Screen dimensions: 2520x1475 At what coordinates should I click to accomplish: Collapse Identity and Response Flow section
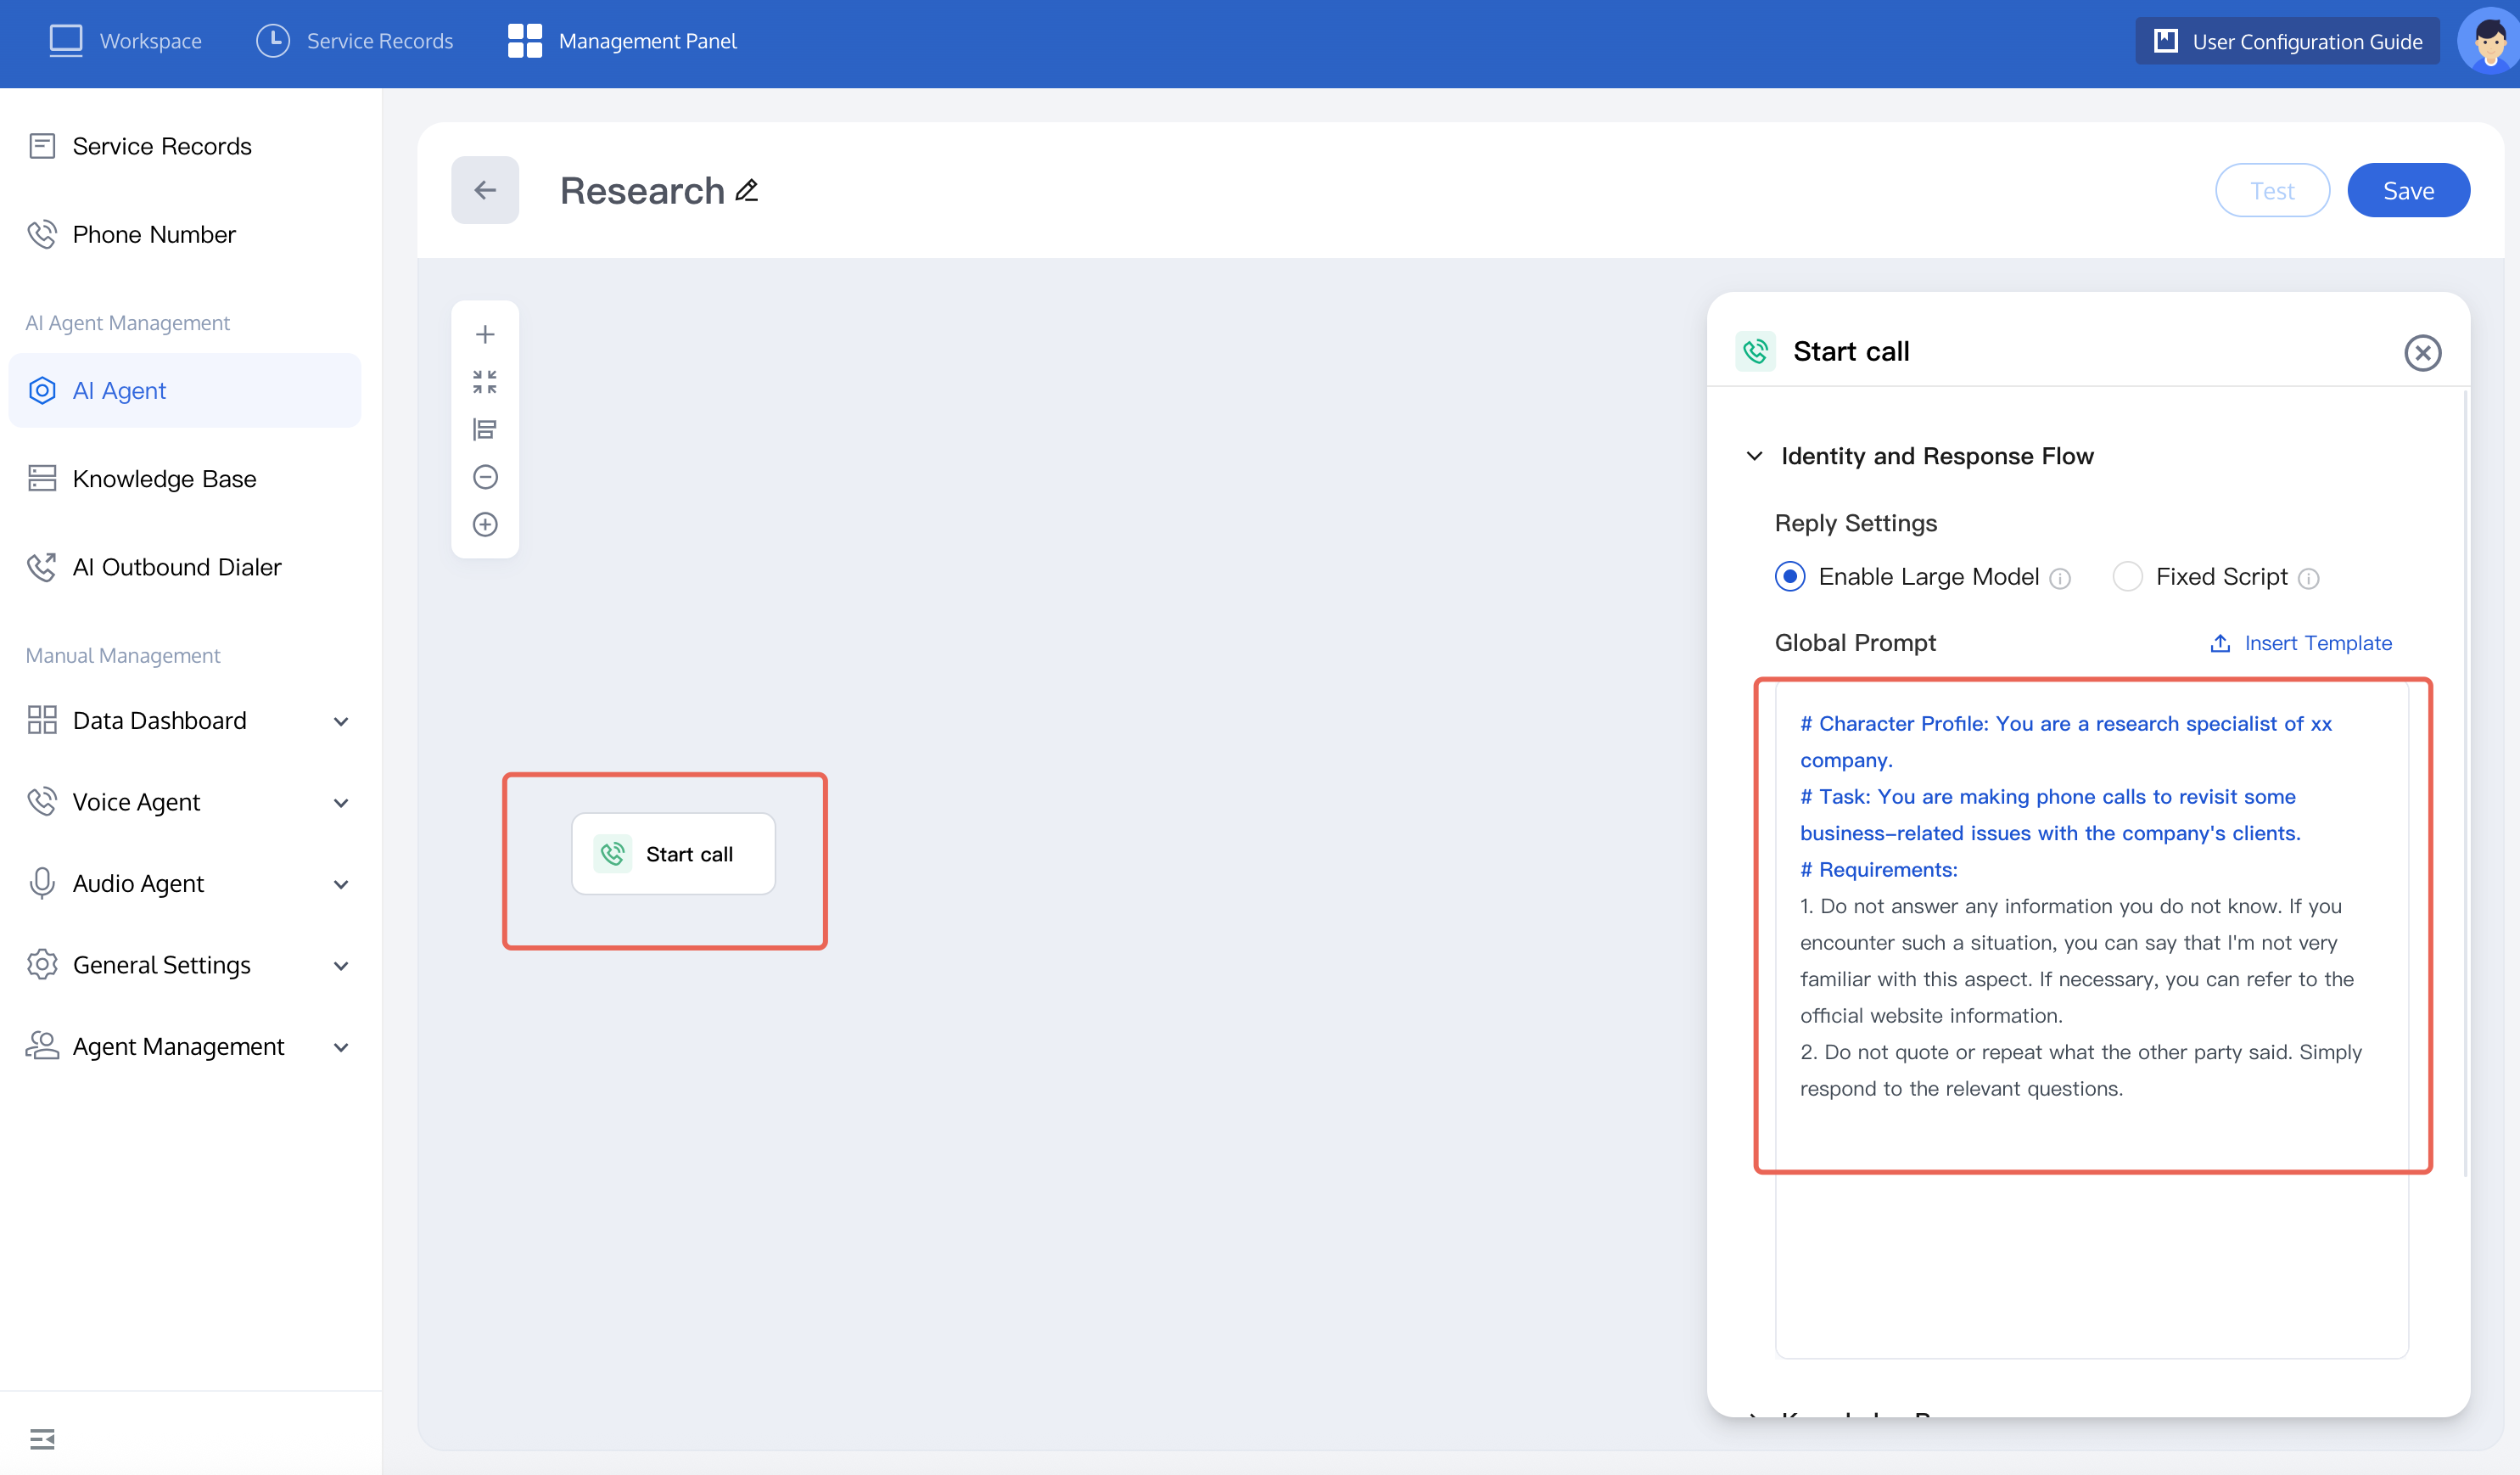click(x=1754, y=456)
